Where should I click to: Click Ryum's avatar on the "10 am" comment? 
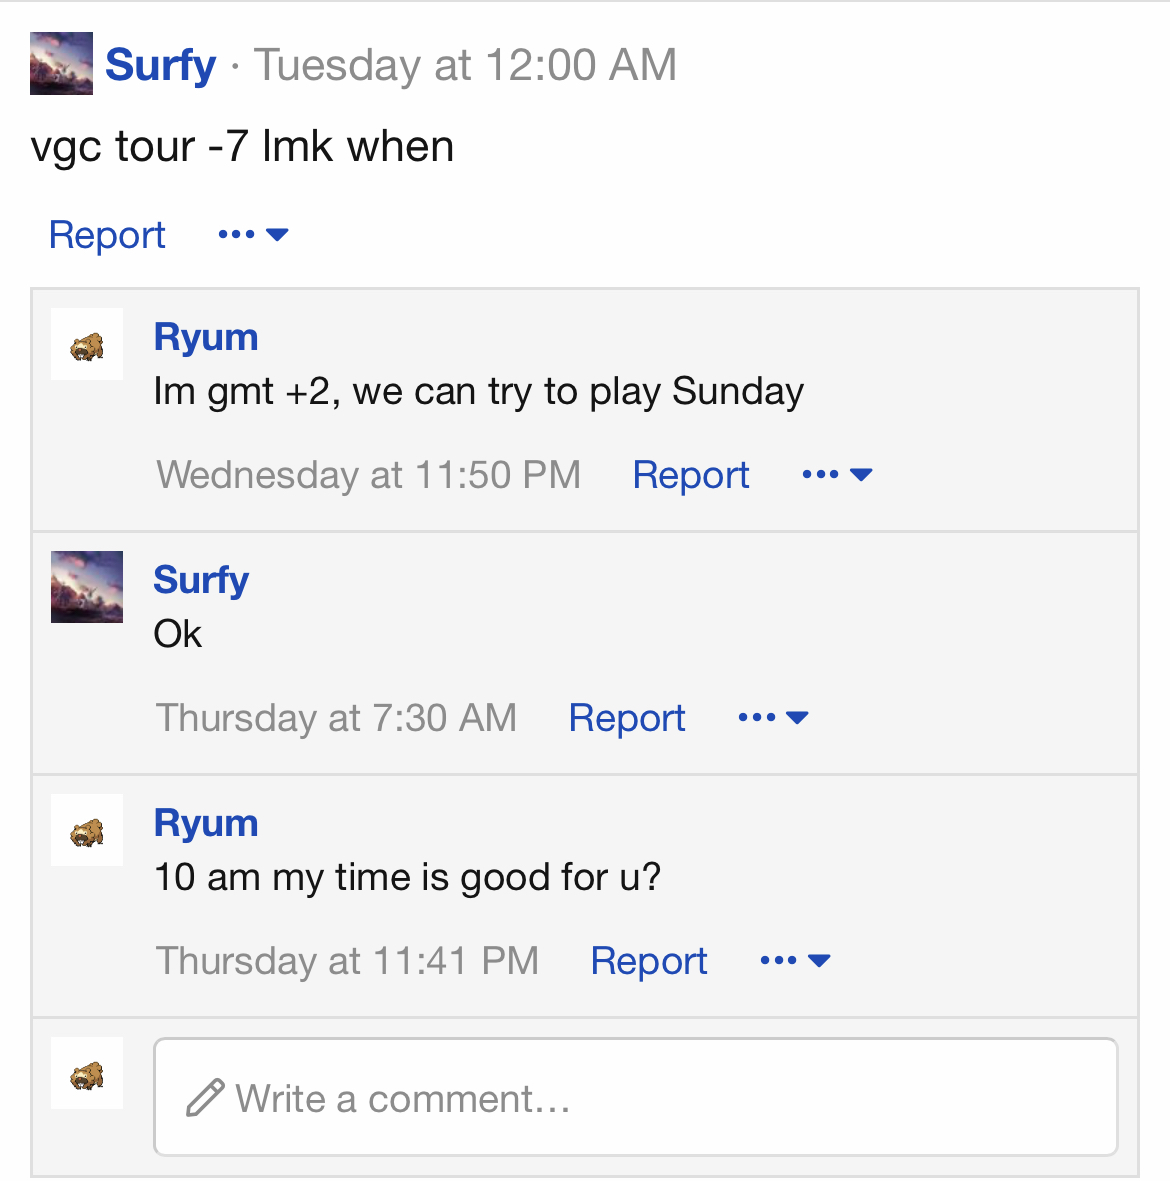(87, 830)
